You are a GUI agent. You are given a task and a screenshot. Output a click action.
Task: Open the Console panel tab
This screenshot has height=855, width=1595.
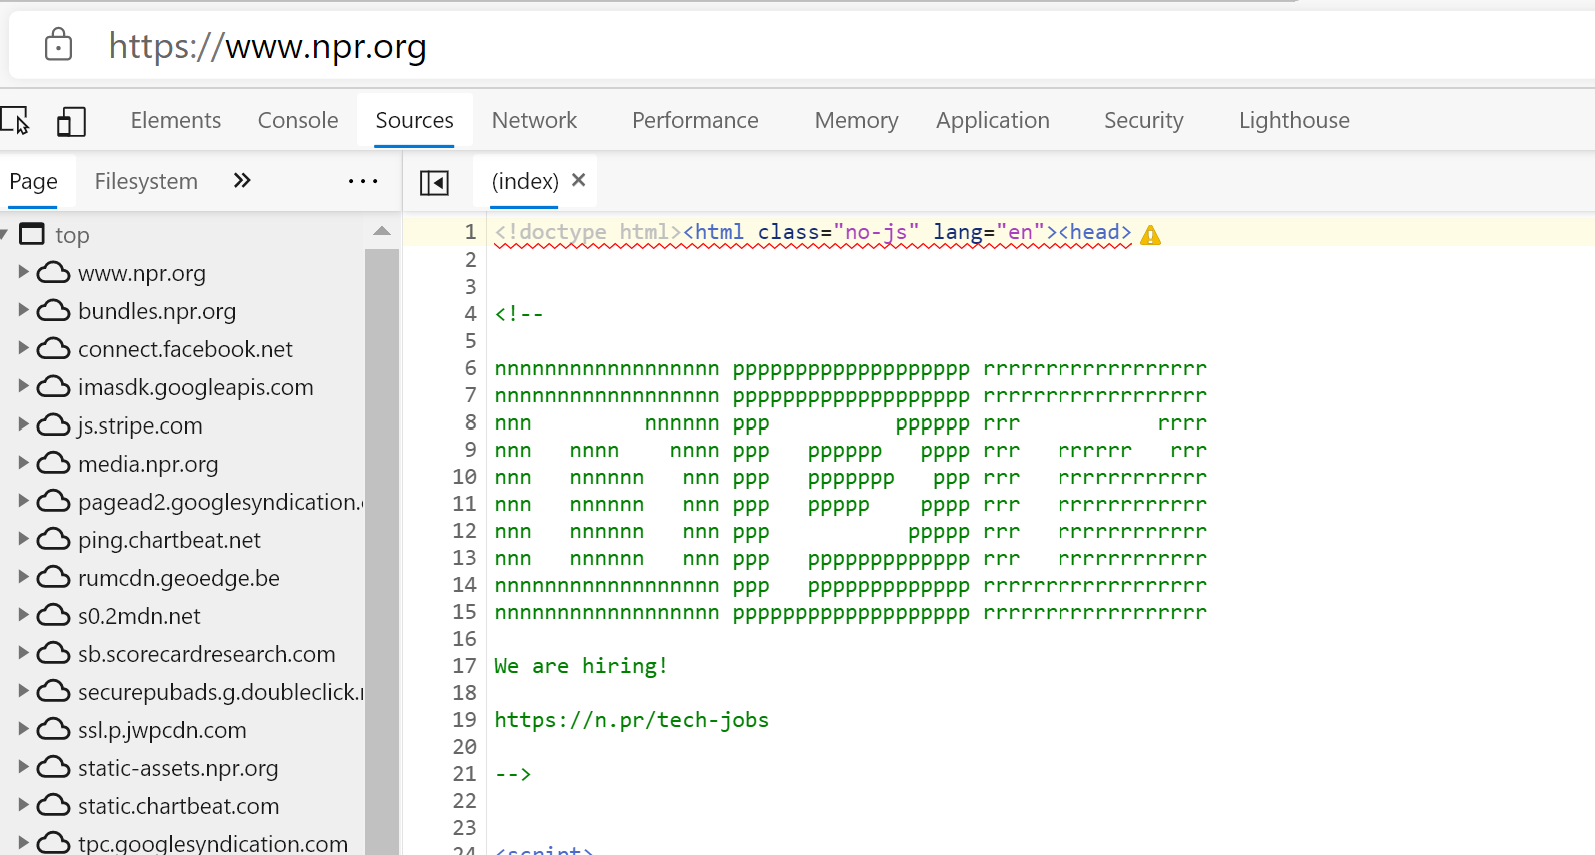click(x=298, y=121)
